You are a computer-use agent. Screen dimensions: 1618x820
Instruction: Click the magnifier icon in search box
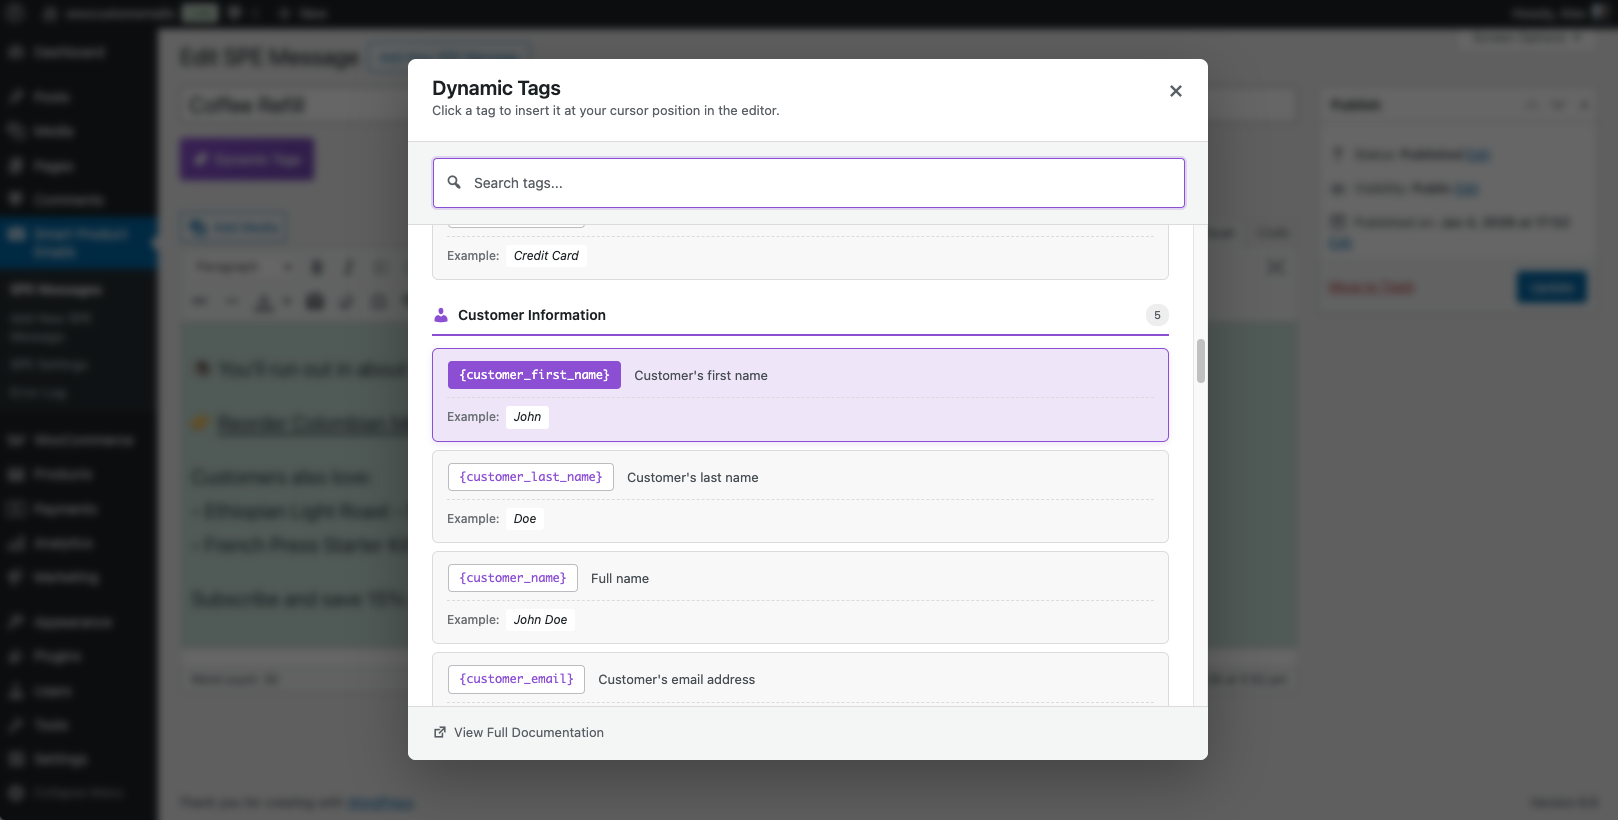click(x=454, y=183)
